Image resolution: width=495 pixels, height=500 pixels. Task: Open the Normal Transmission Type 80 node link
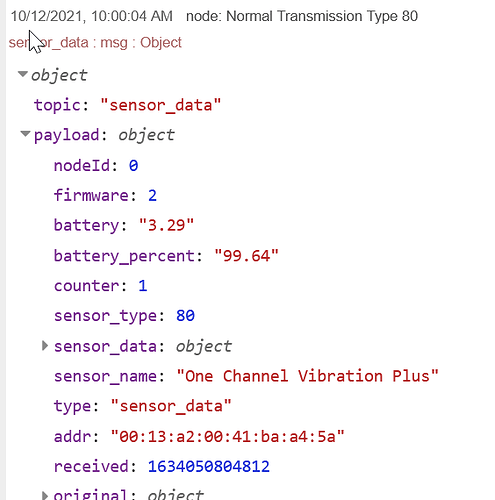coord(302,16)
